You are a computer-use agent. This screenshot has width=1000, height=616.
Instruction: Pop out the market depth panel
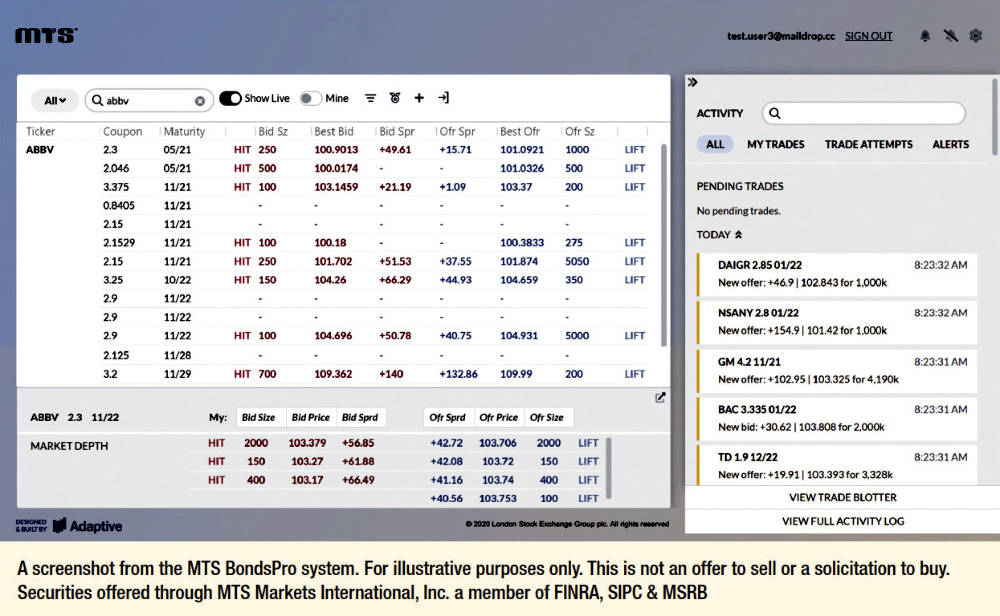tap(660, 397)
